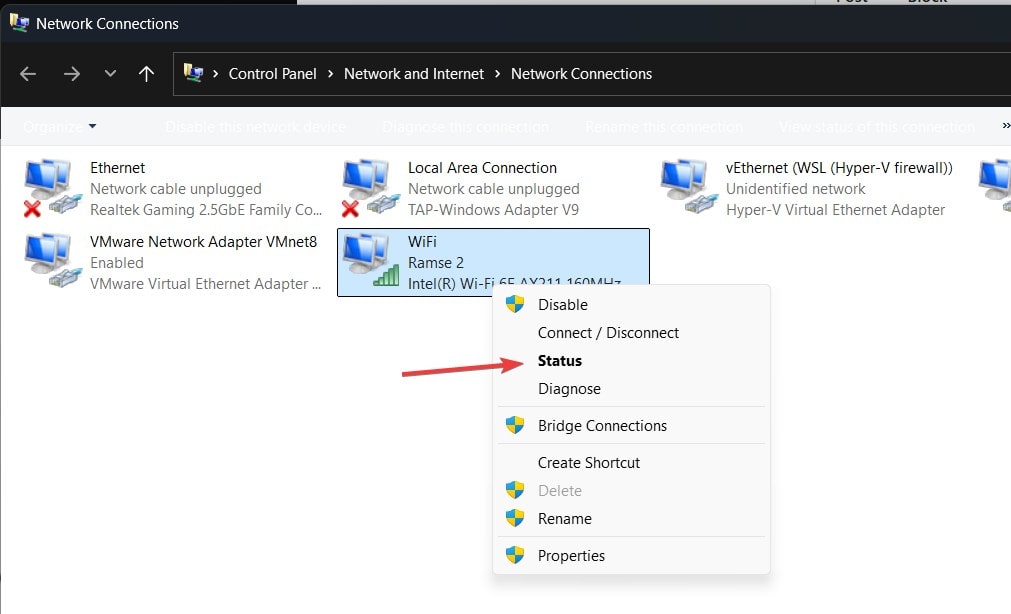Open the recent locations dropdown chevron

click(110, 74)
